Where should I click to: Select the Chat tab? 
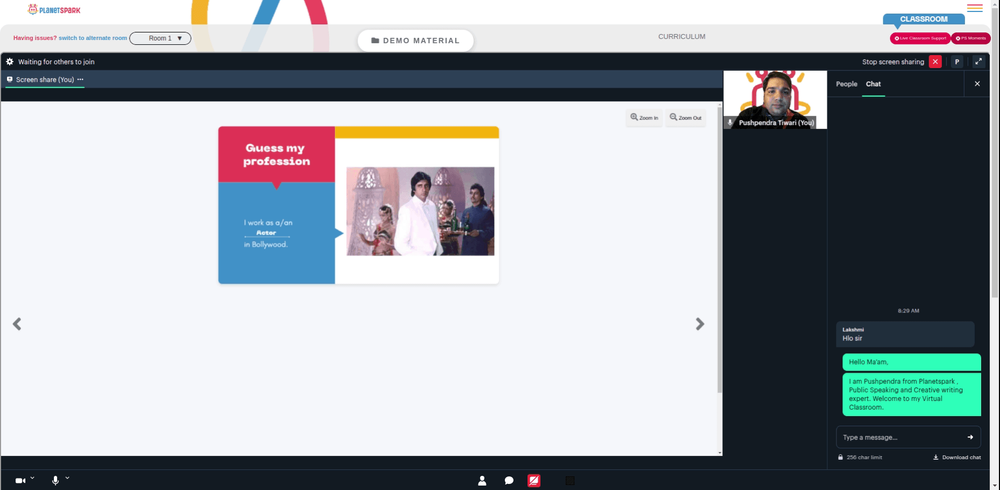tap(873, 84)
